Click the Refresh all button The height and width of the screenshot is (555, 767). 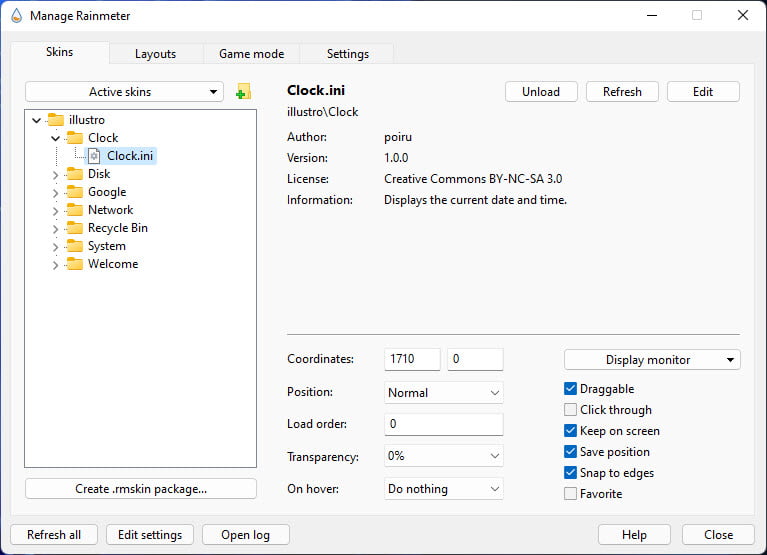[54, 534]
